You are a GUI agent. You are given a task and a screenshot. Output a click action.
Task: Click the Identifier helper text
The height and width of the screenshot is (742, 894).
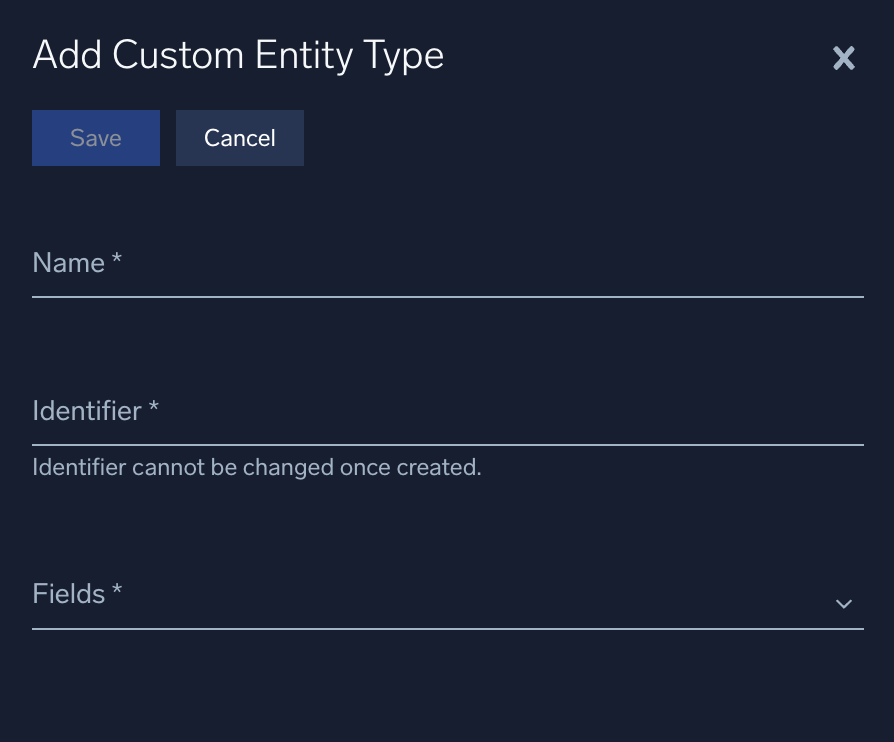pos(257,467)
